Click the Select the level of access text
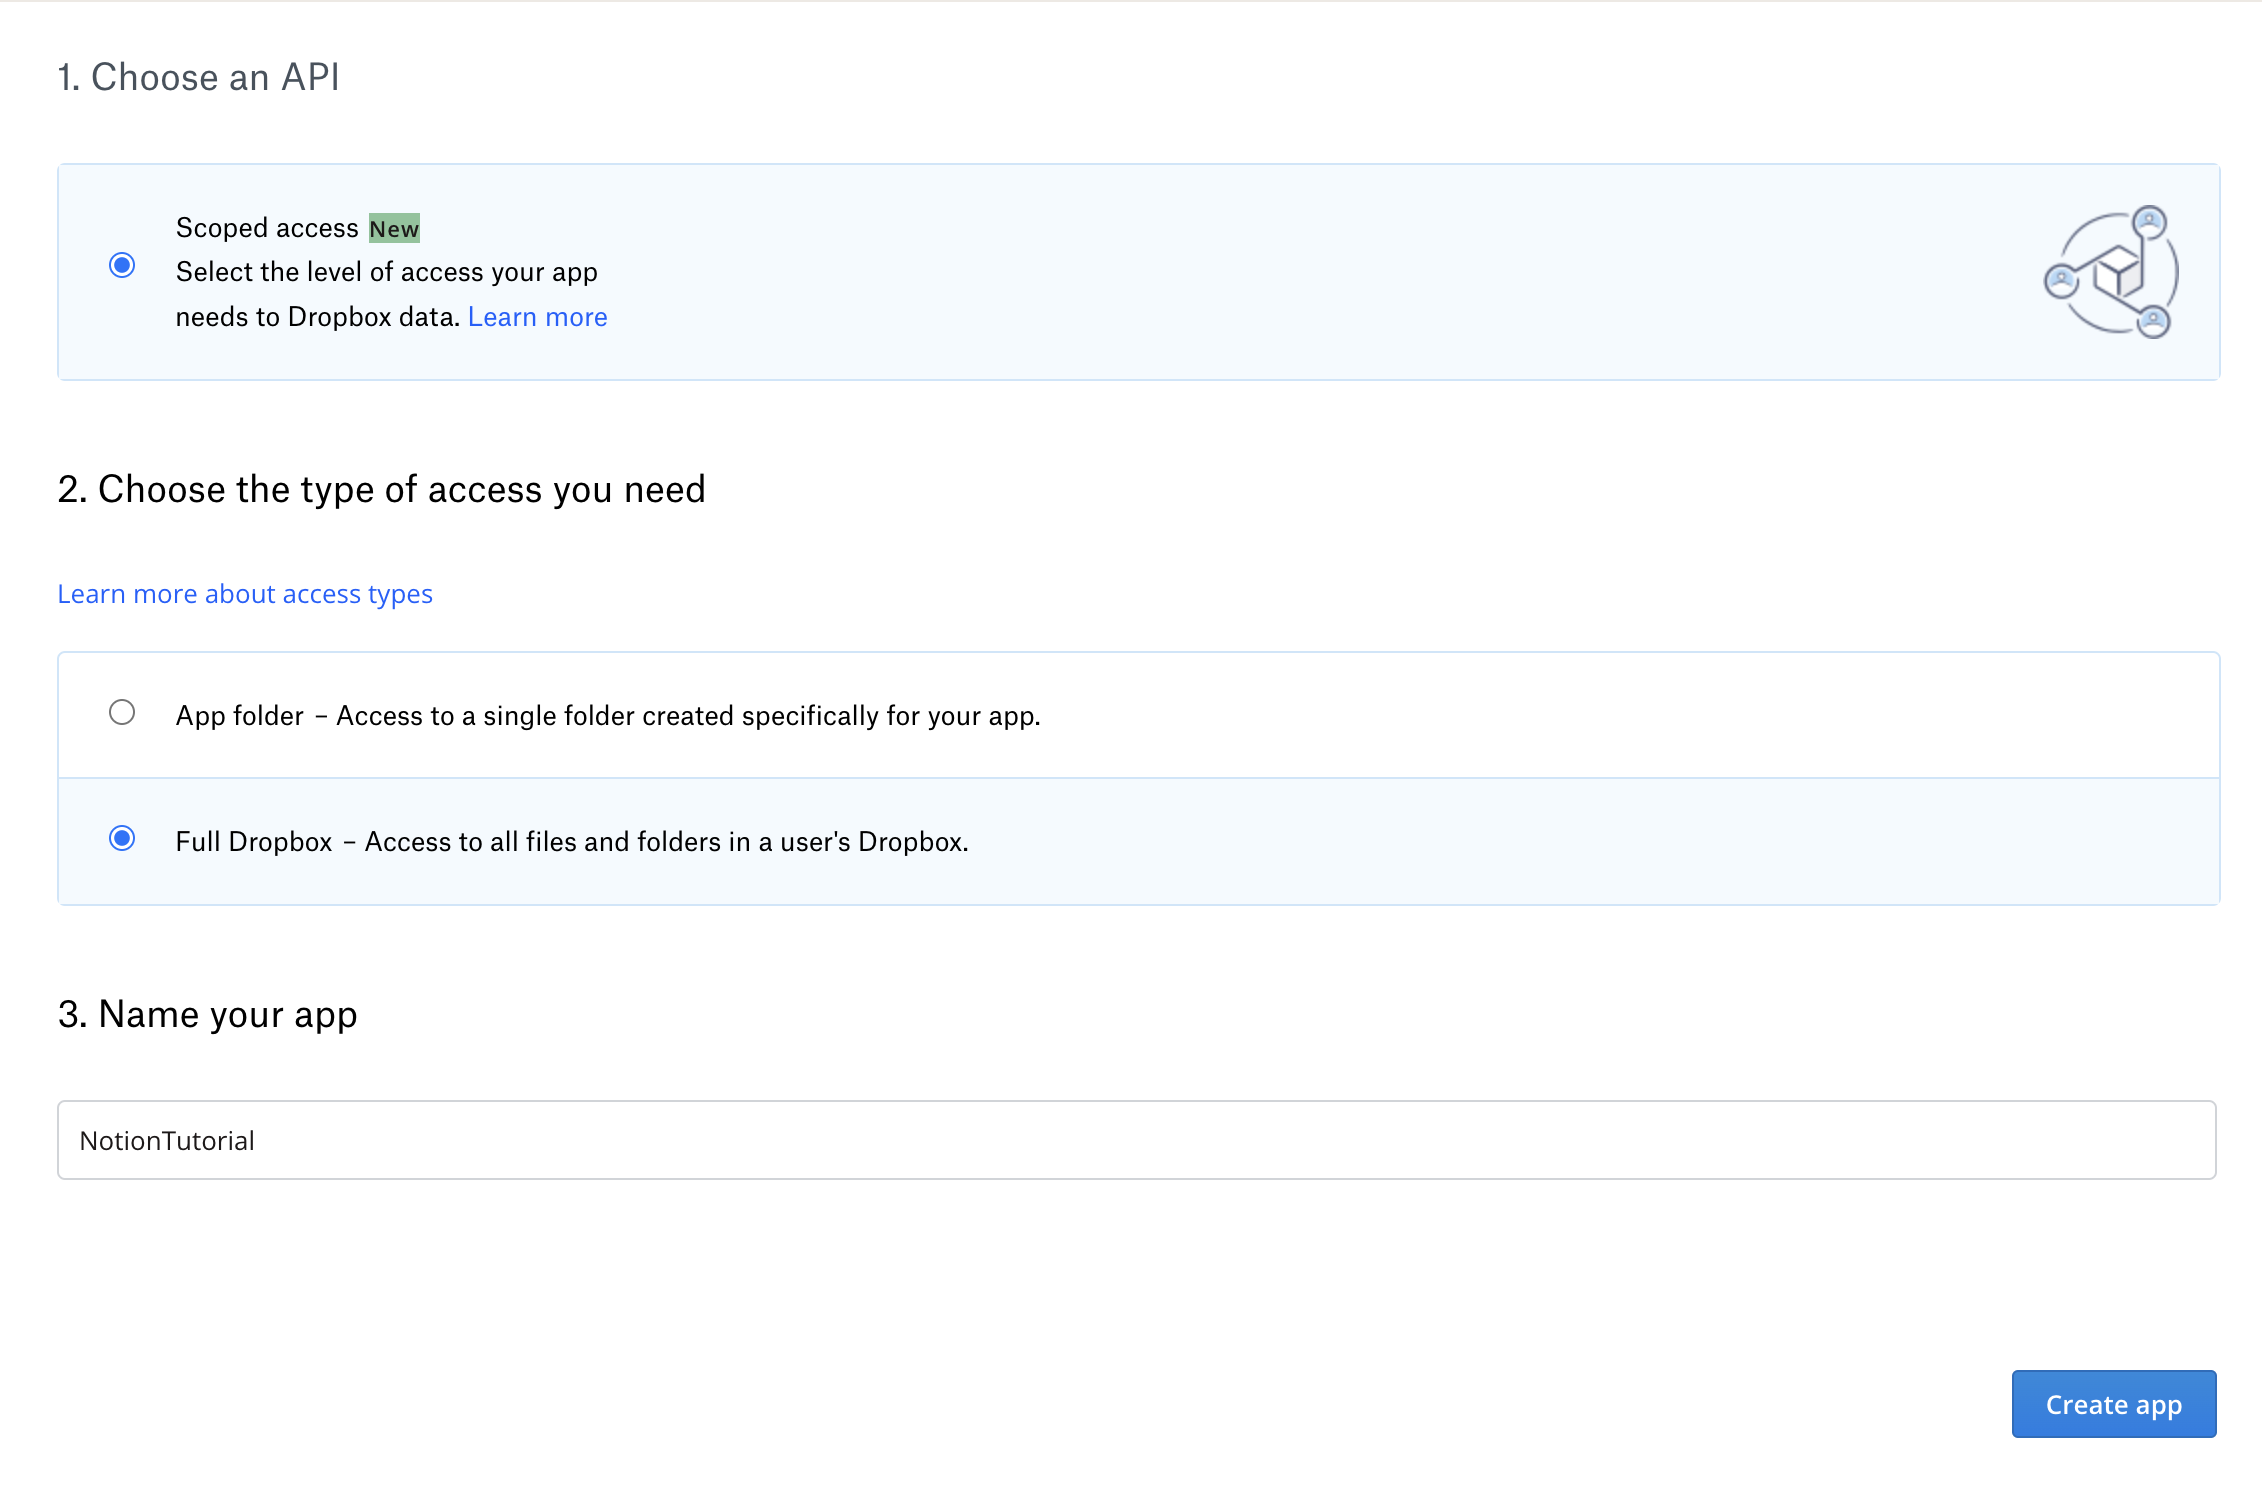The width and height of the screenshot is (2262, 1496). click(386, 272)
